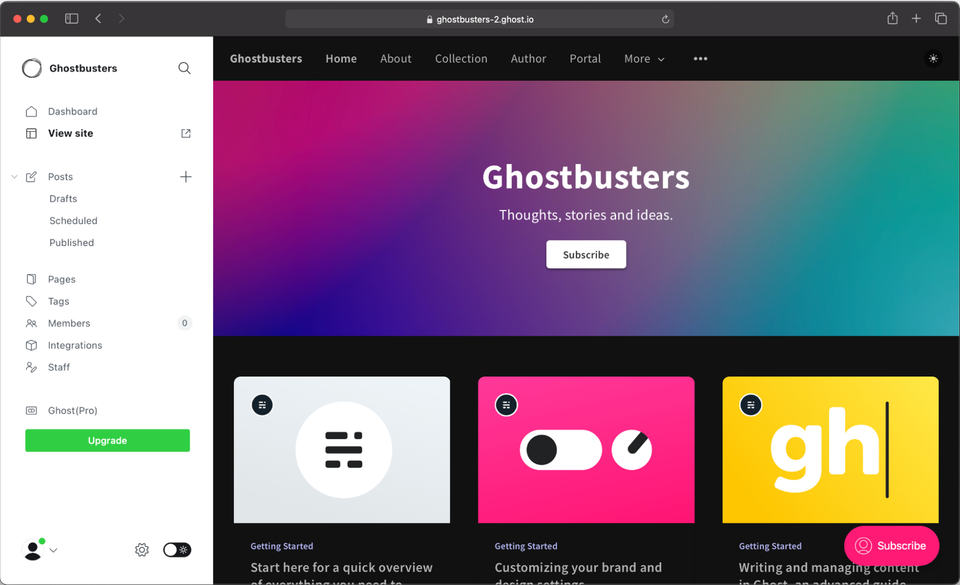Go back in Safari
This screenshot has width=960, height=585.
coord(98,18)
